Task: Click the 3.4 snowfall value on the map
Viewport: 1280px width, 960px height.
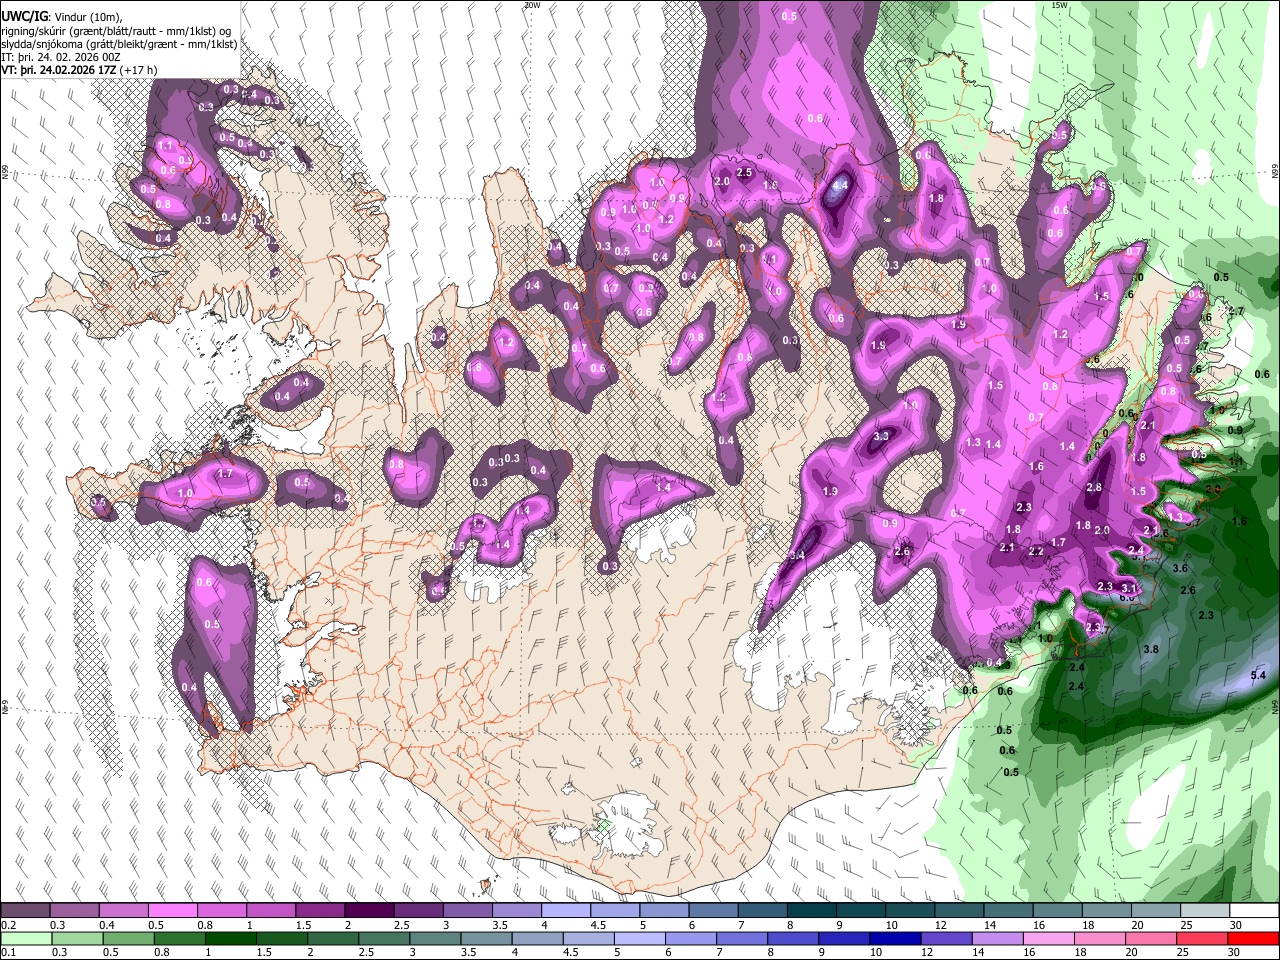Action: click(x=797, y=556)
